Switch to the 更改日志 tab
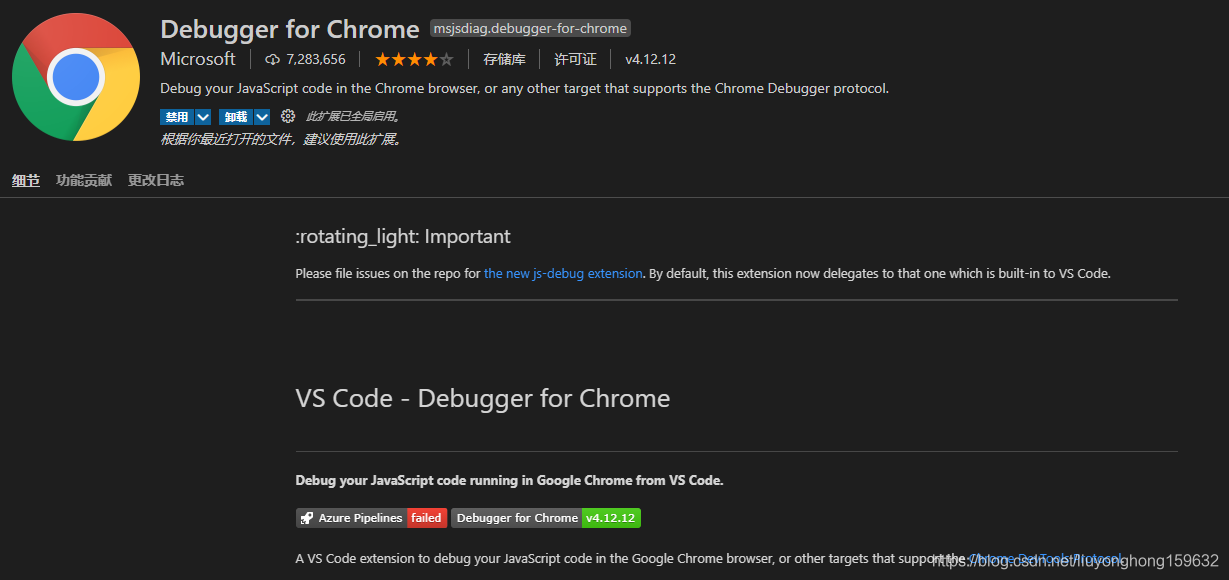Viewport: 1229px width, 580px height. 156,181
